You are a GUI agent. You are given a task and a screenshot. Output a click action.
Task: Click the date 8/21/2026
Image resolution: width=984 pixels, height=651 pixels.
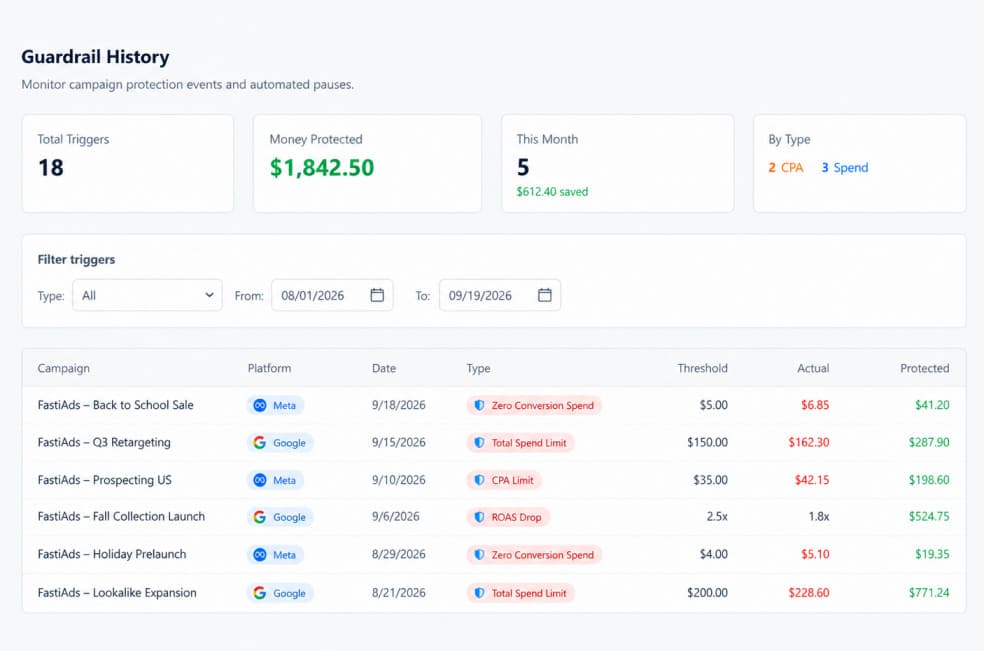click(398, 593)
